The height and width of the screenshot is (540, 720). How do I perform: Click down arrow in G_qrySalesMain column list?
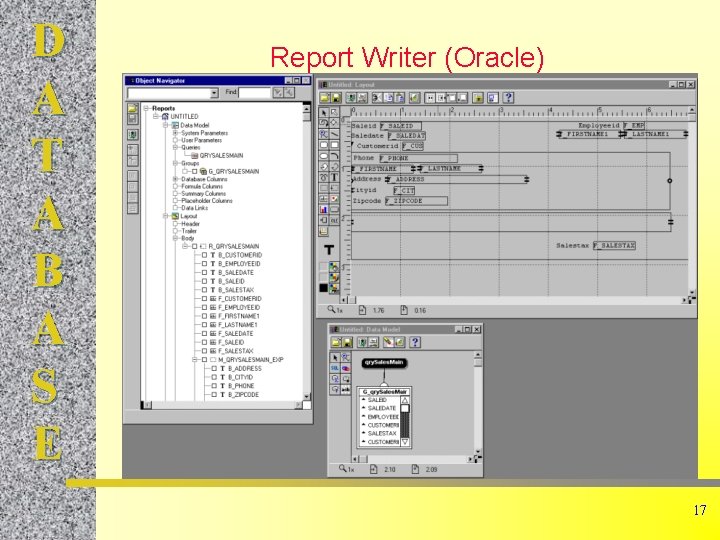[405, 442]
